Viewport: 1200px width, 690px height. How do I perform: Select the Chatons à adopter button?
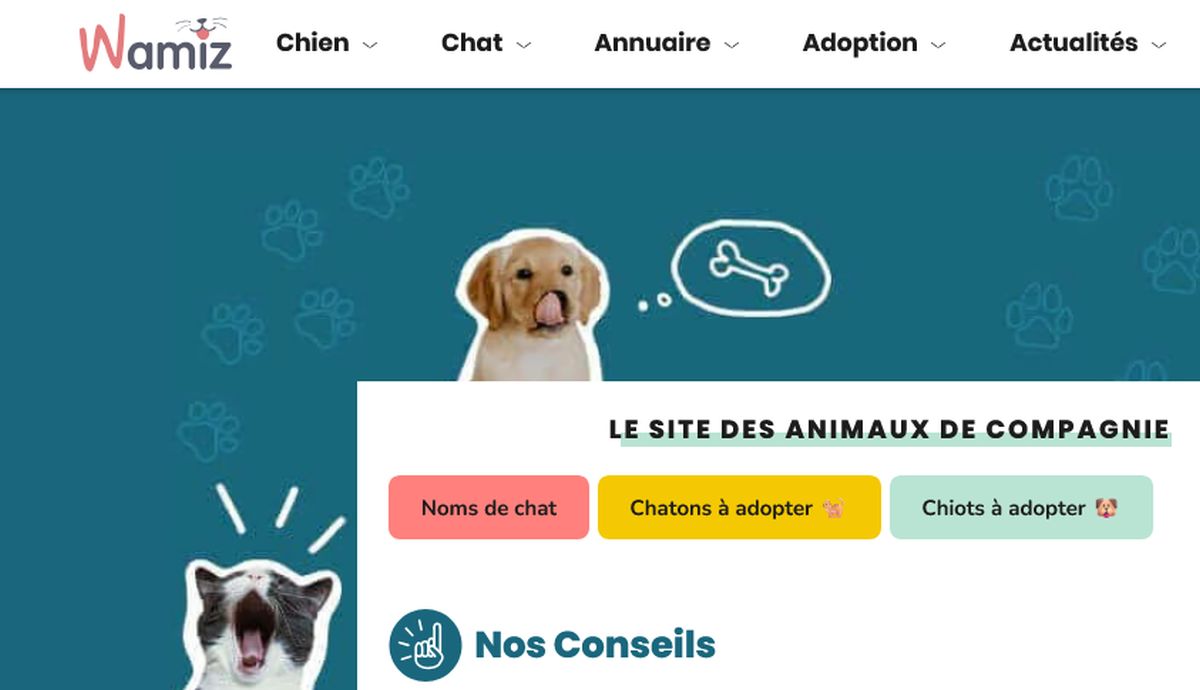[x=739, y=507]
